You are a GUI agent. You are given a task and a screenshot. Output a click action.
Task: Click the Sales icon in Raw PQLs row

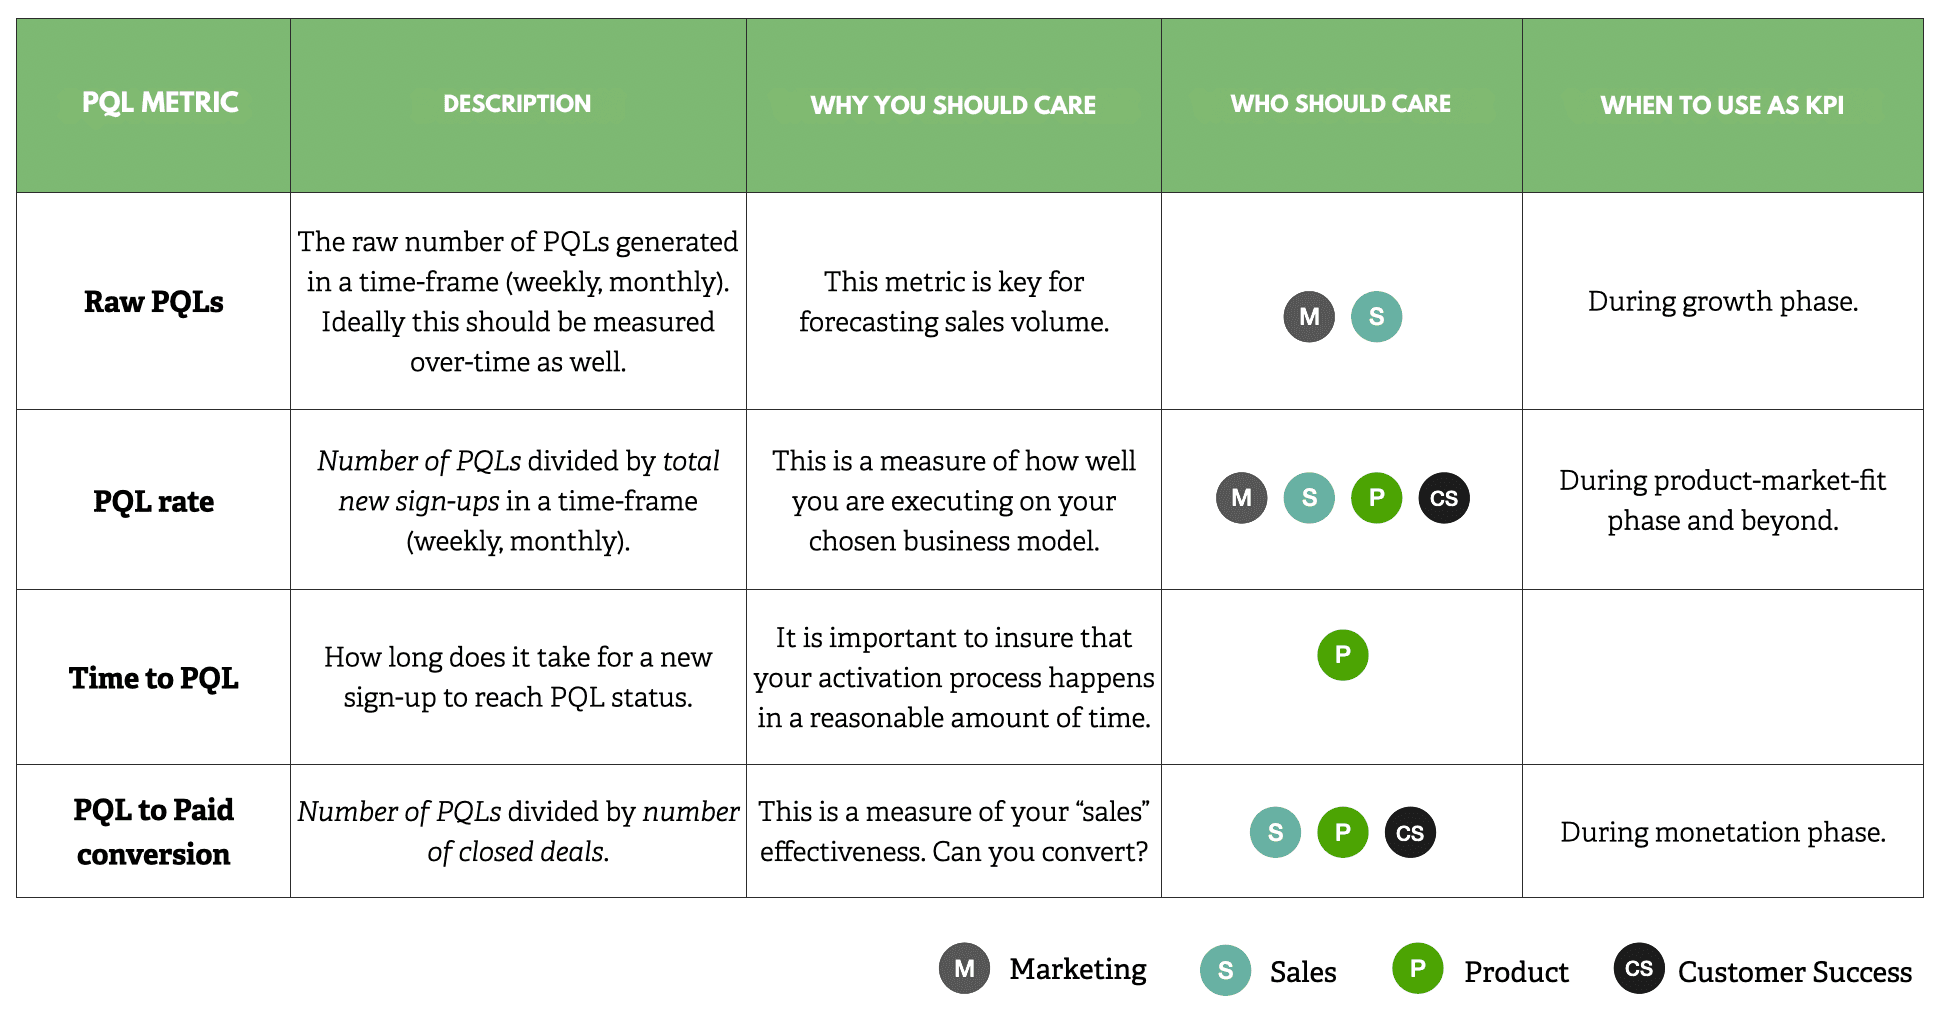click(1376, 317)
